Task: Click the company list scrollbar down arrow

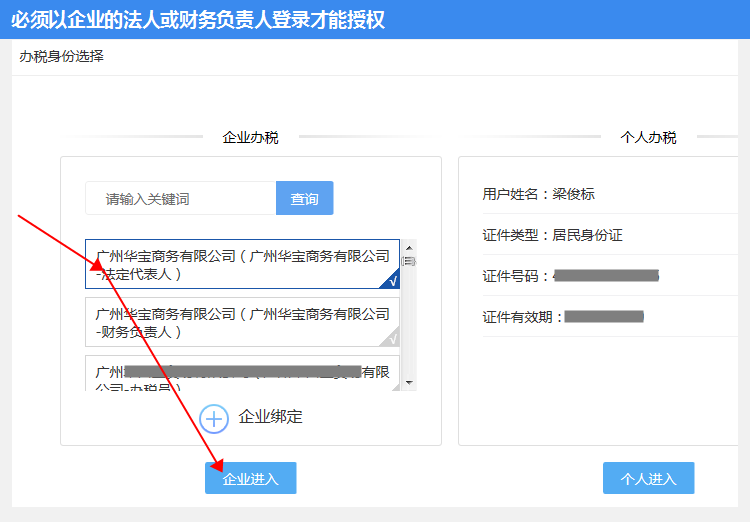Action: (x=409, y=383)
